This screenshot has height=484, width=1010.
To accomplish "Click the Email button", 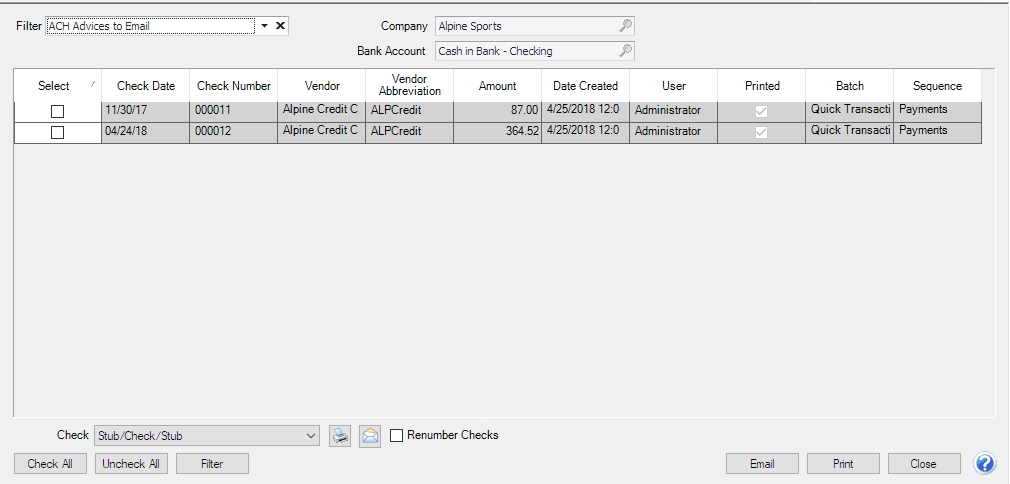I will tap(762, 464).
